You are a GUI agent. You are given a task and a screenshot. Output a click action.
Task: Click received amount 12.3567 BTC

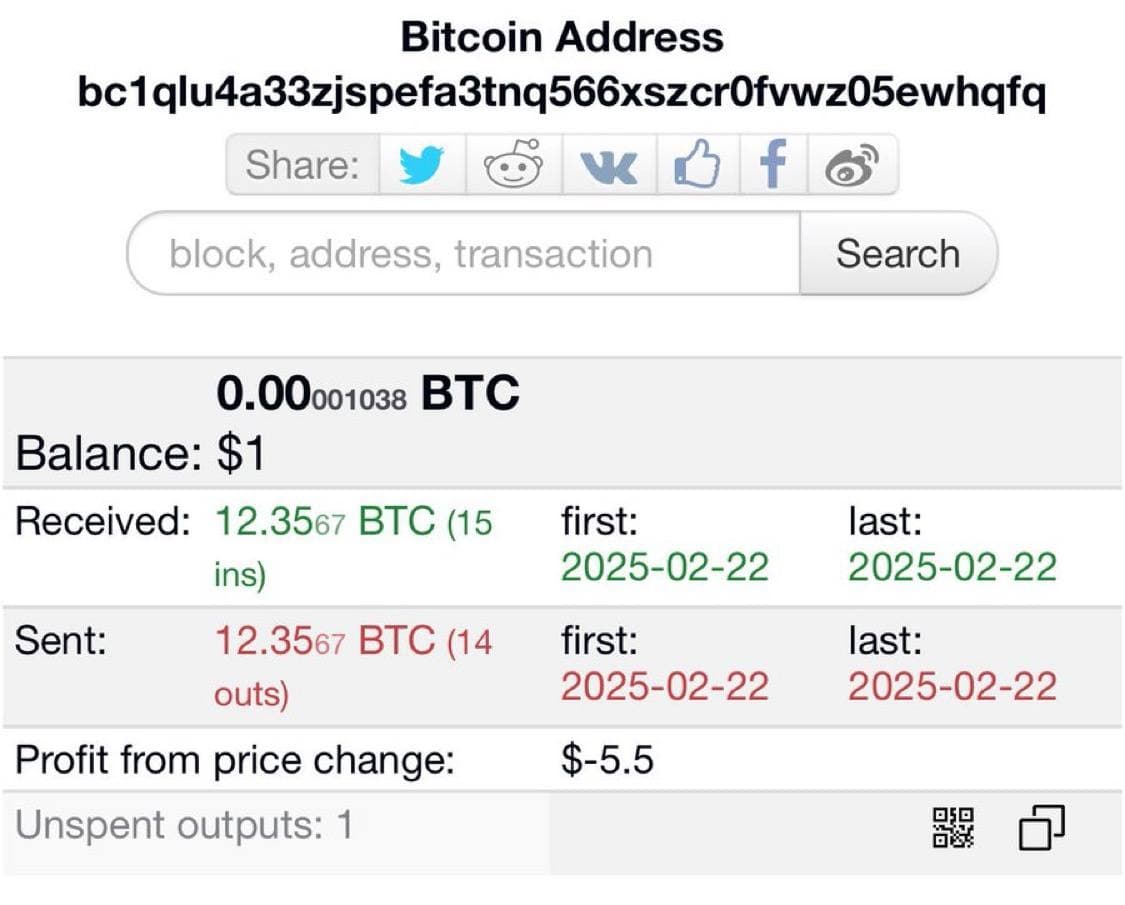(x=326, y=522)
